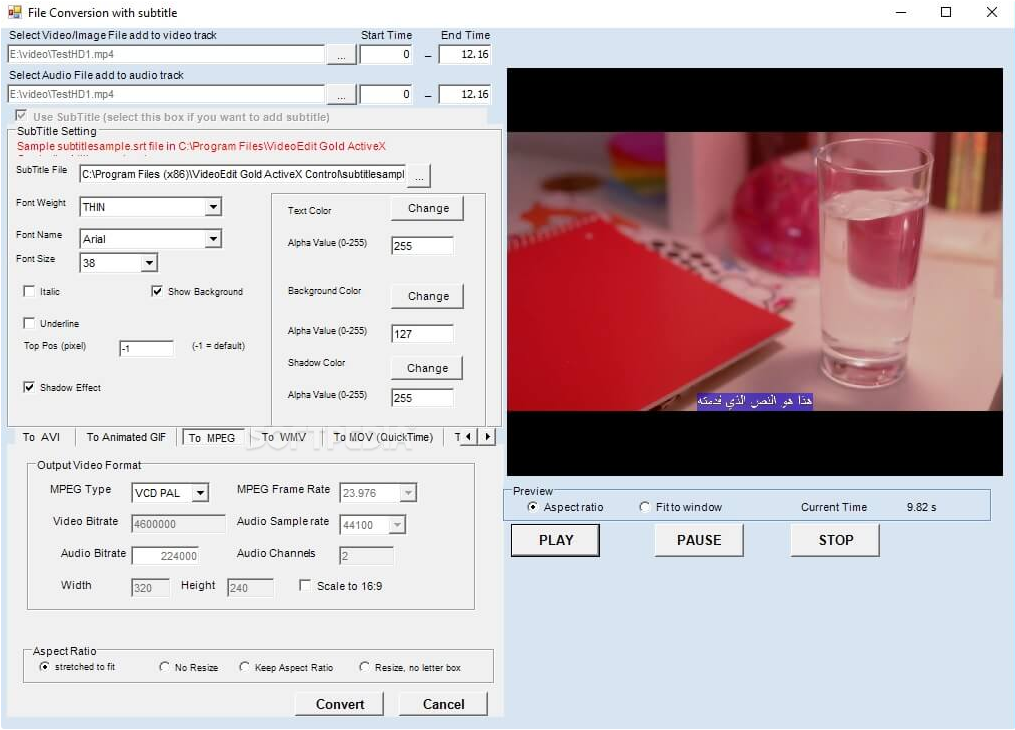Choose No Resize aspect ratio

164,667
